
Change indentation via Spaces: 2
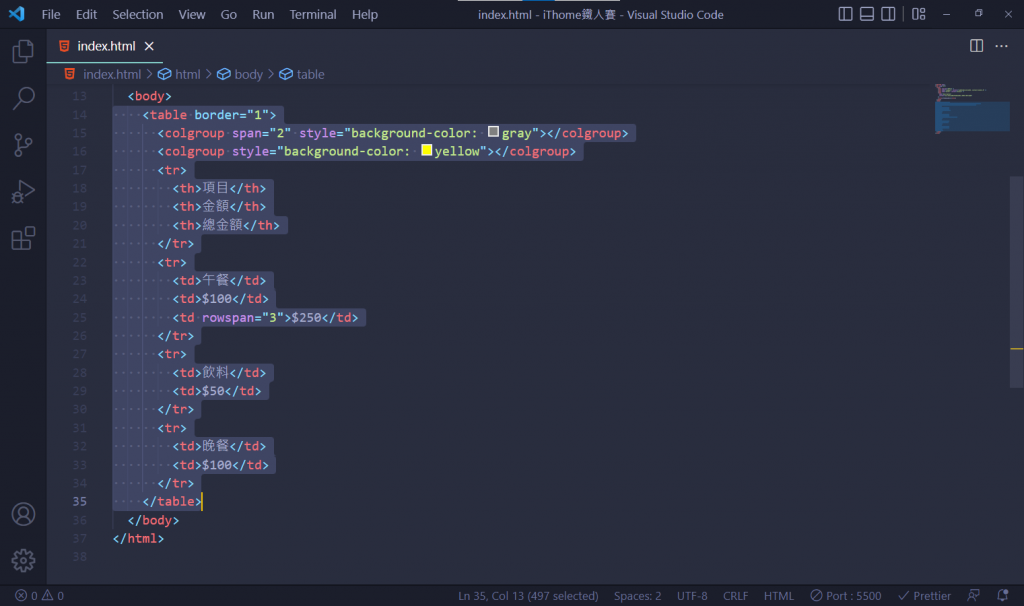pyautogui.click(x=637, y=596)
